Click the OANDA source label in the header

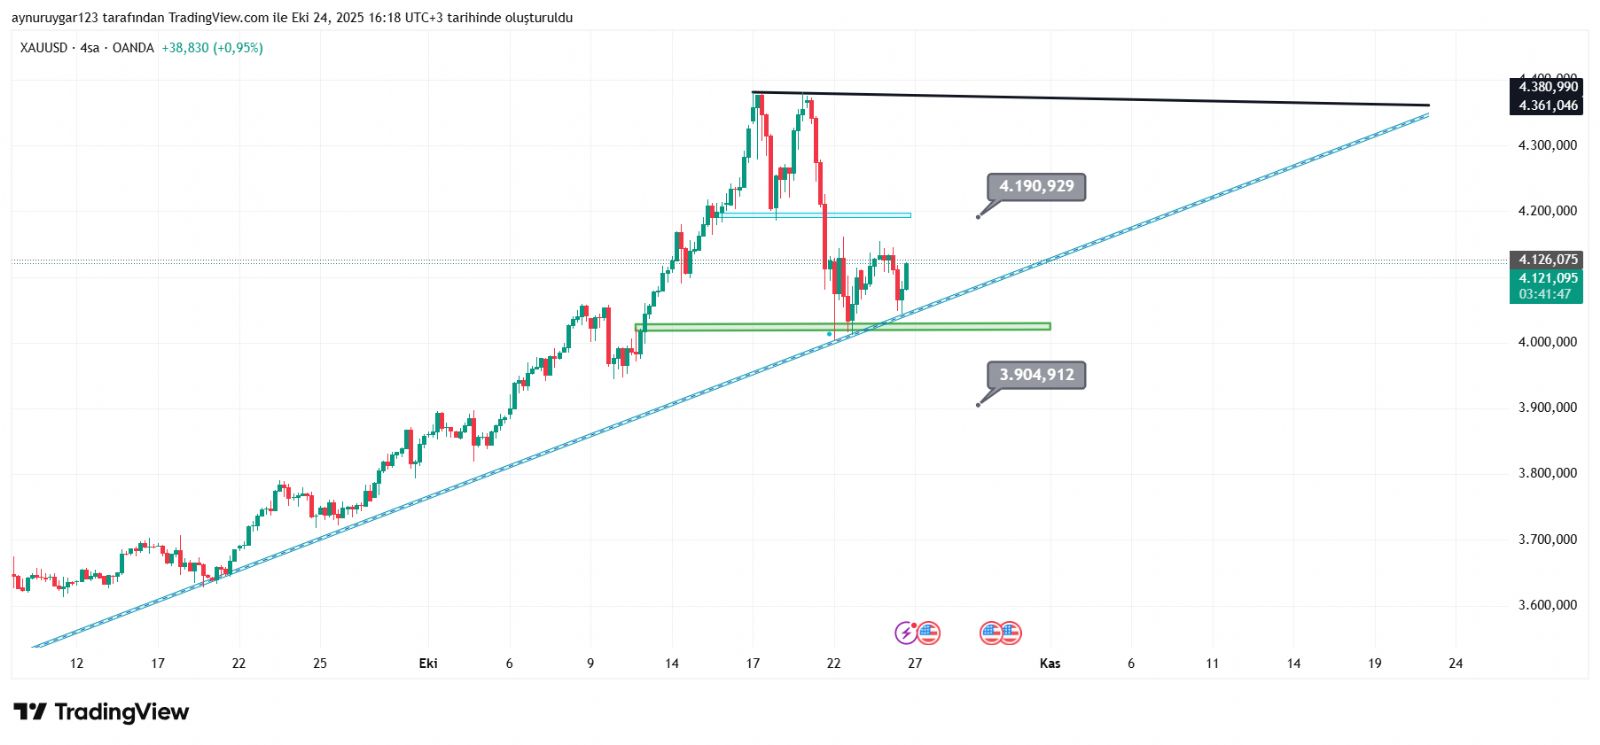[133, 48]
